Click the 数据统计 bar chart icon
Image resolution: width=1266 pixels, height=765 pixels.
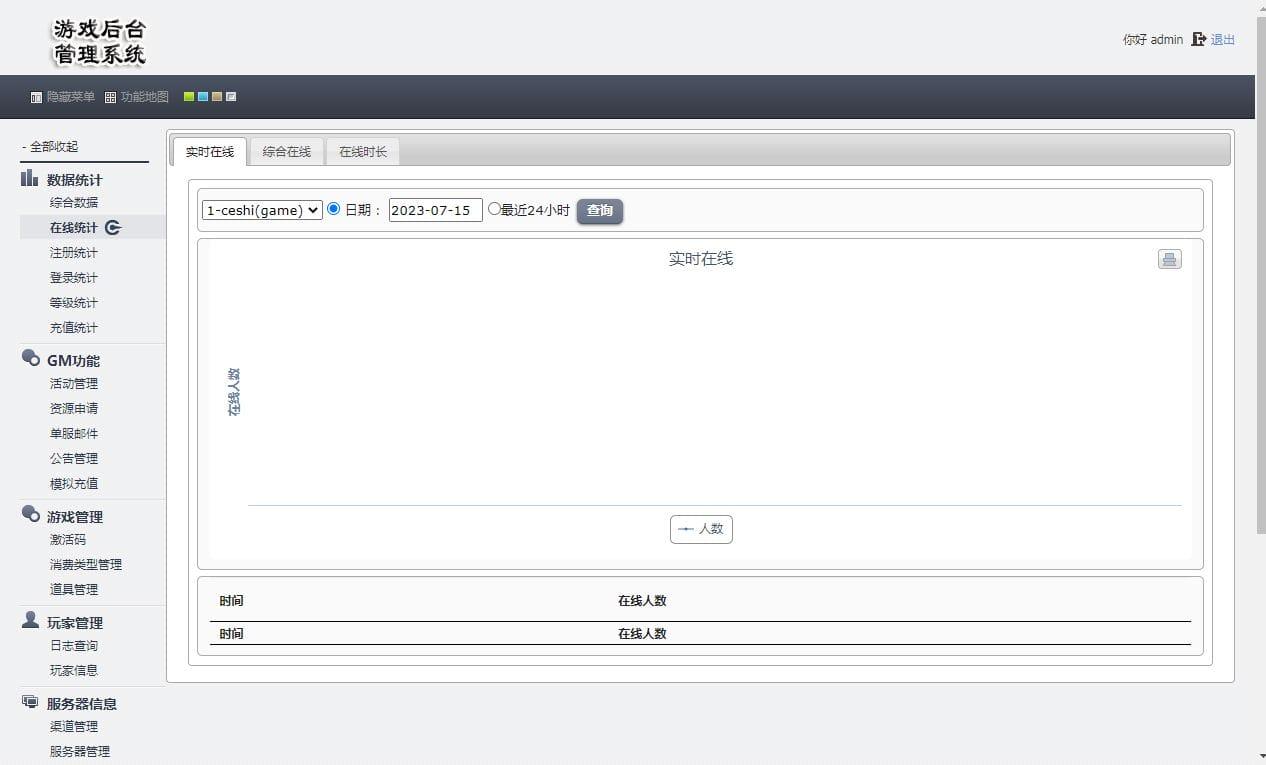click(x=30, y=179)
